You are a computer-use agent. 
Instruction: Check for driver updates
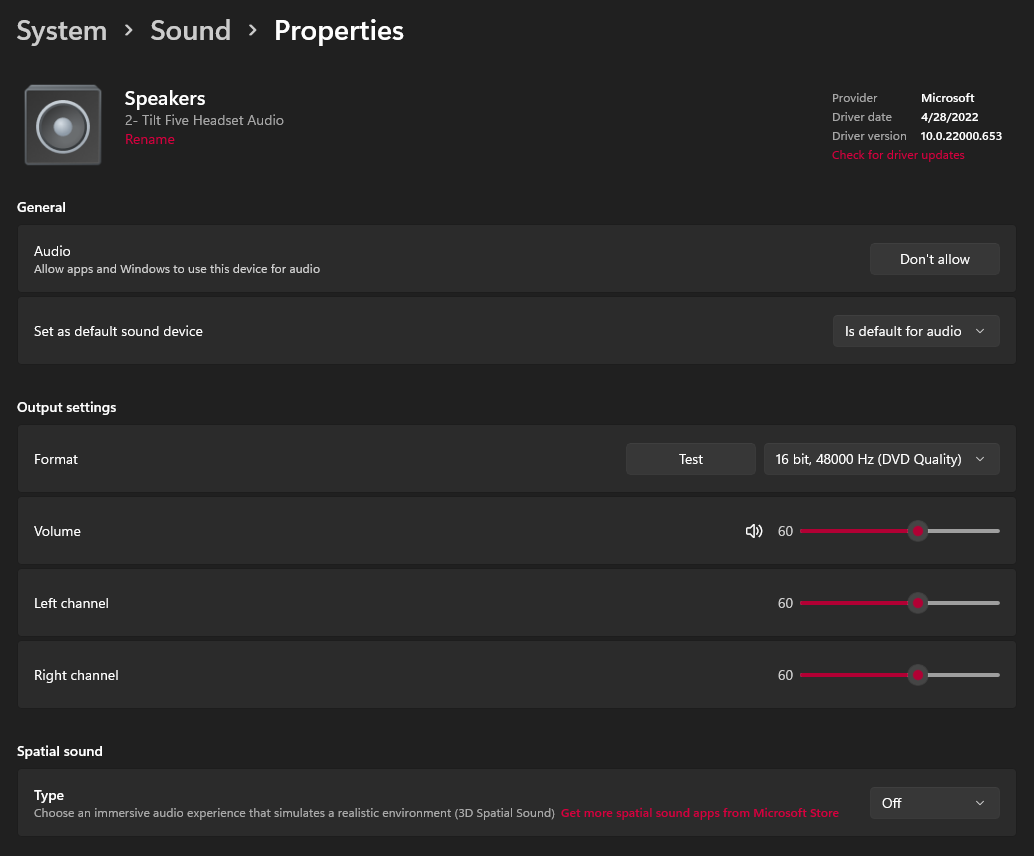[897, 155]
